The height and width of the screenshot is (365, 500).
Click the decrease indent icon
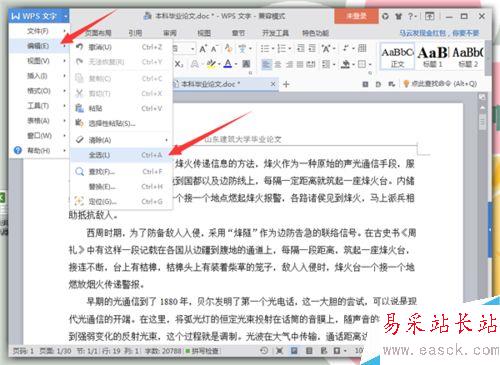click(x=301, y=49)
